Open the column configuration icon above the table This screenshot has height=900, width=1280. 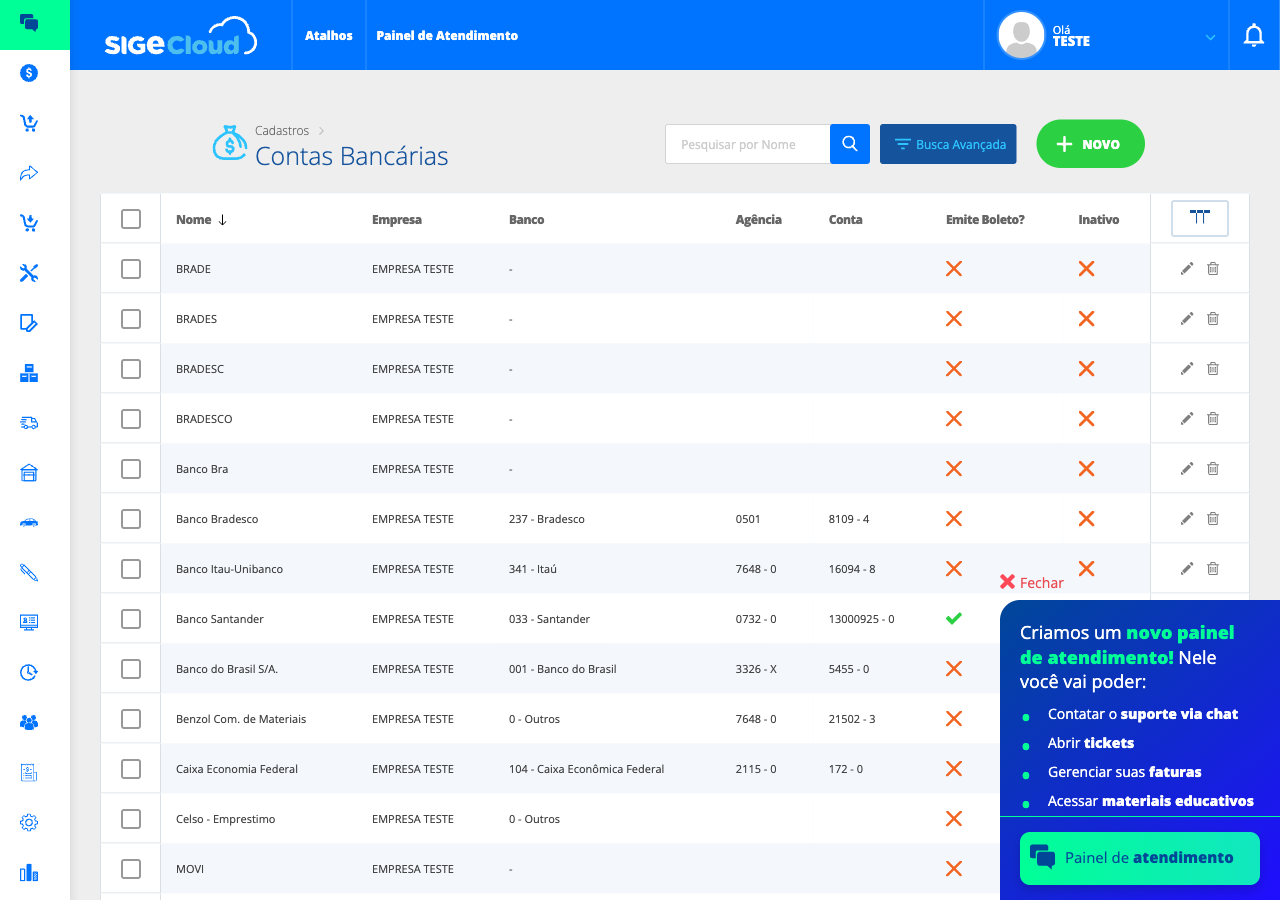tap(1199, 218)
